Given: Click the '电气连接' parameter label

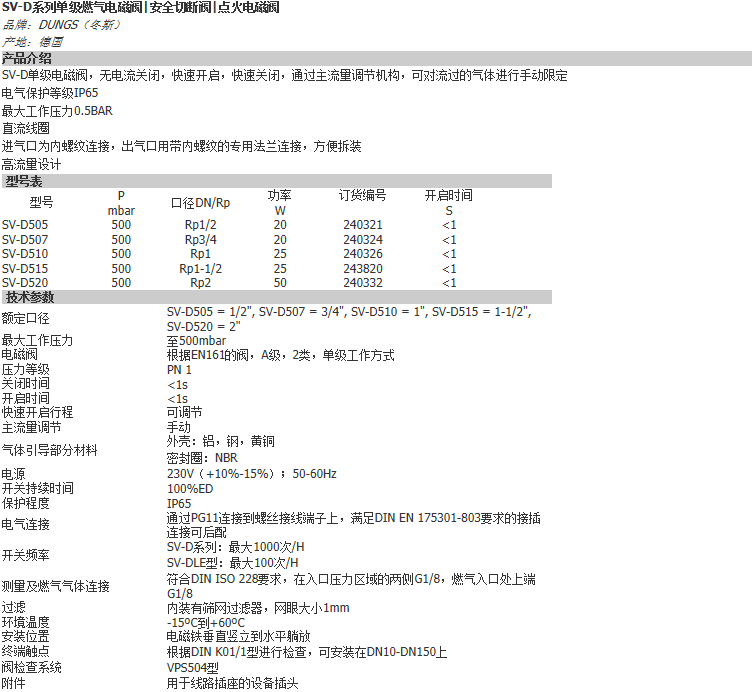Looking at the screenshot, I should click(25, 525).
